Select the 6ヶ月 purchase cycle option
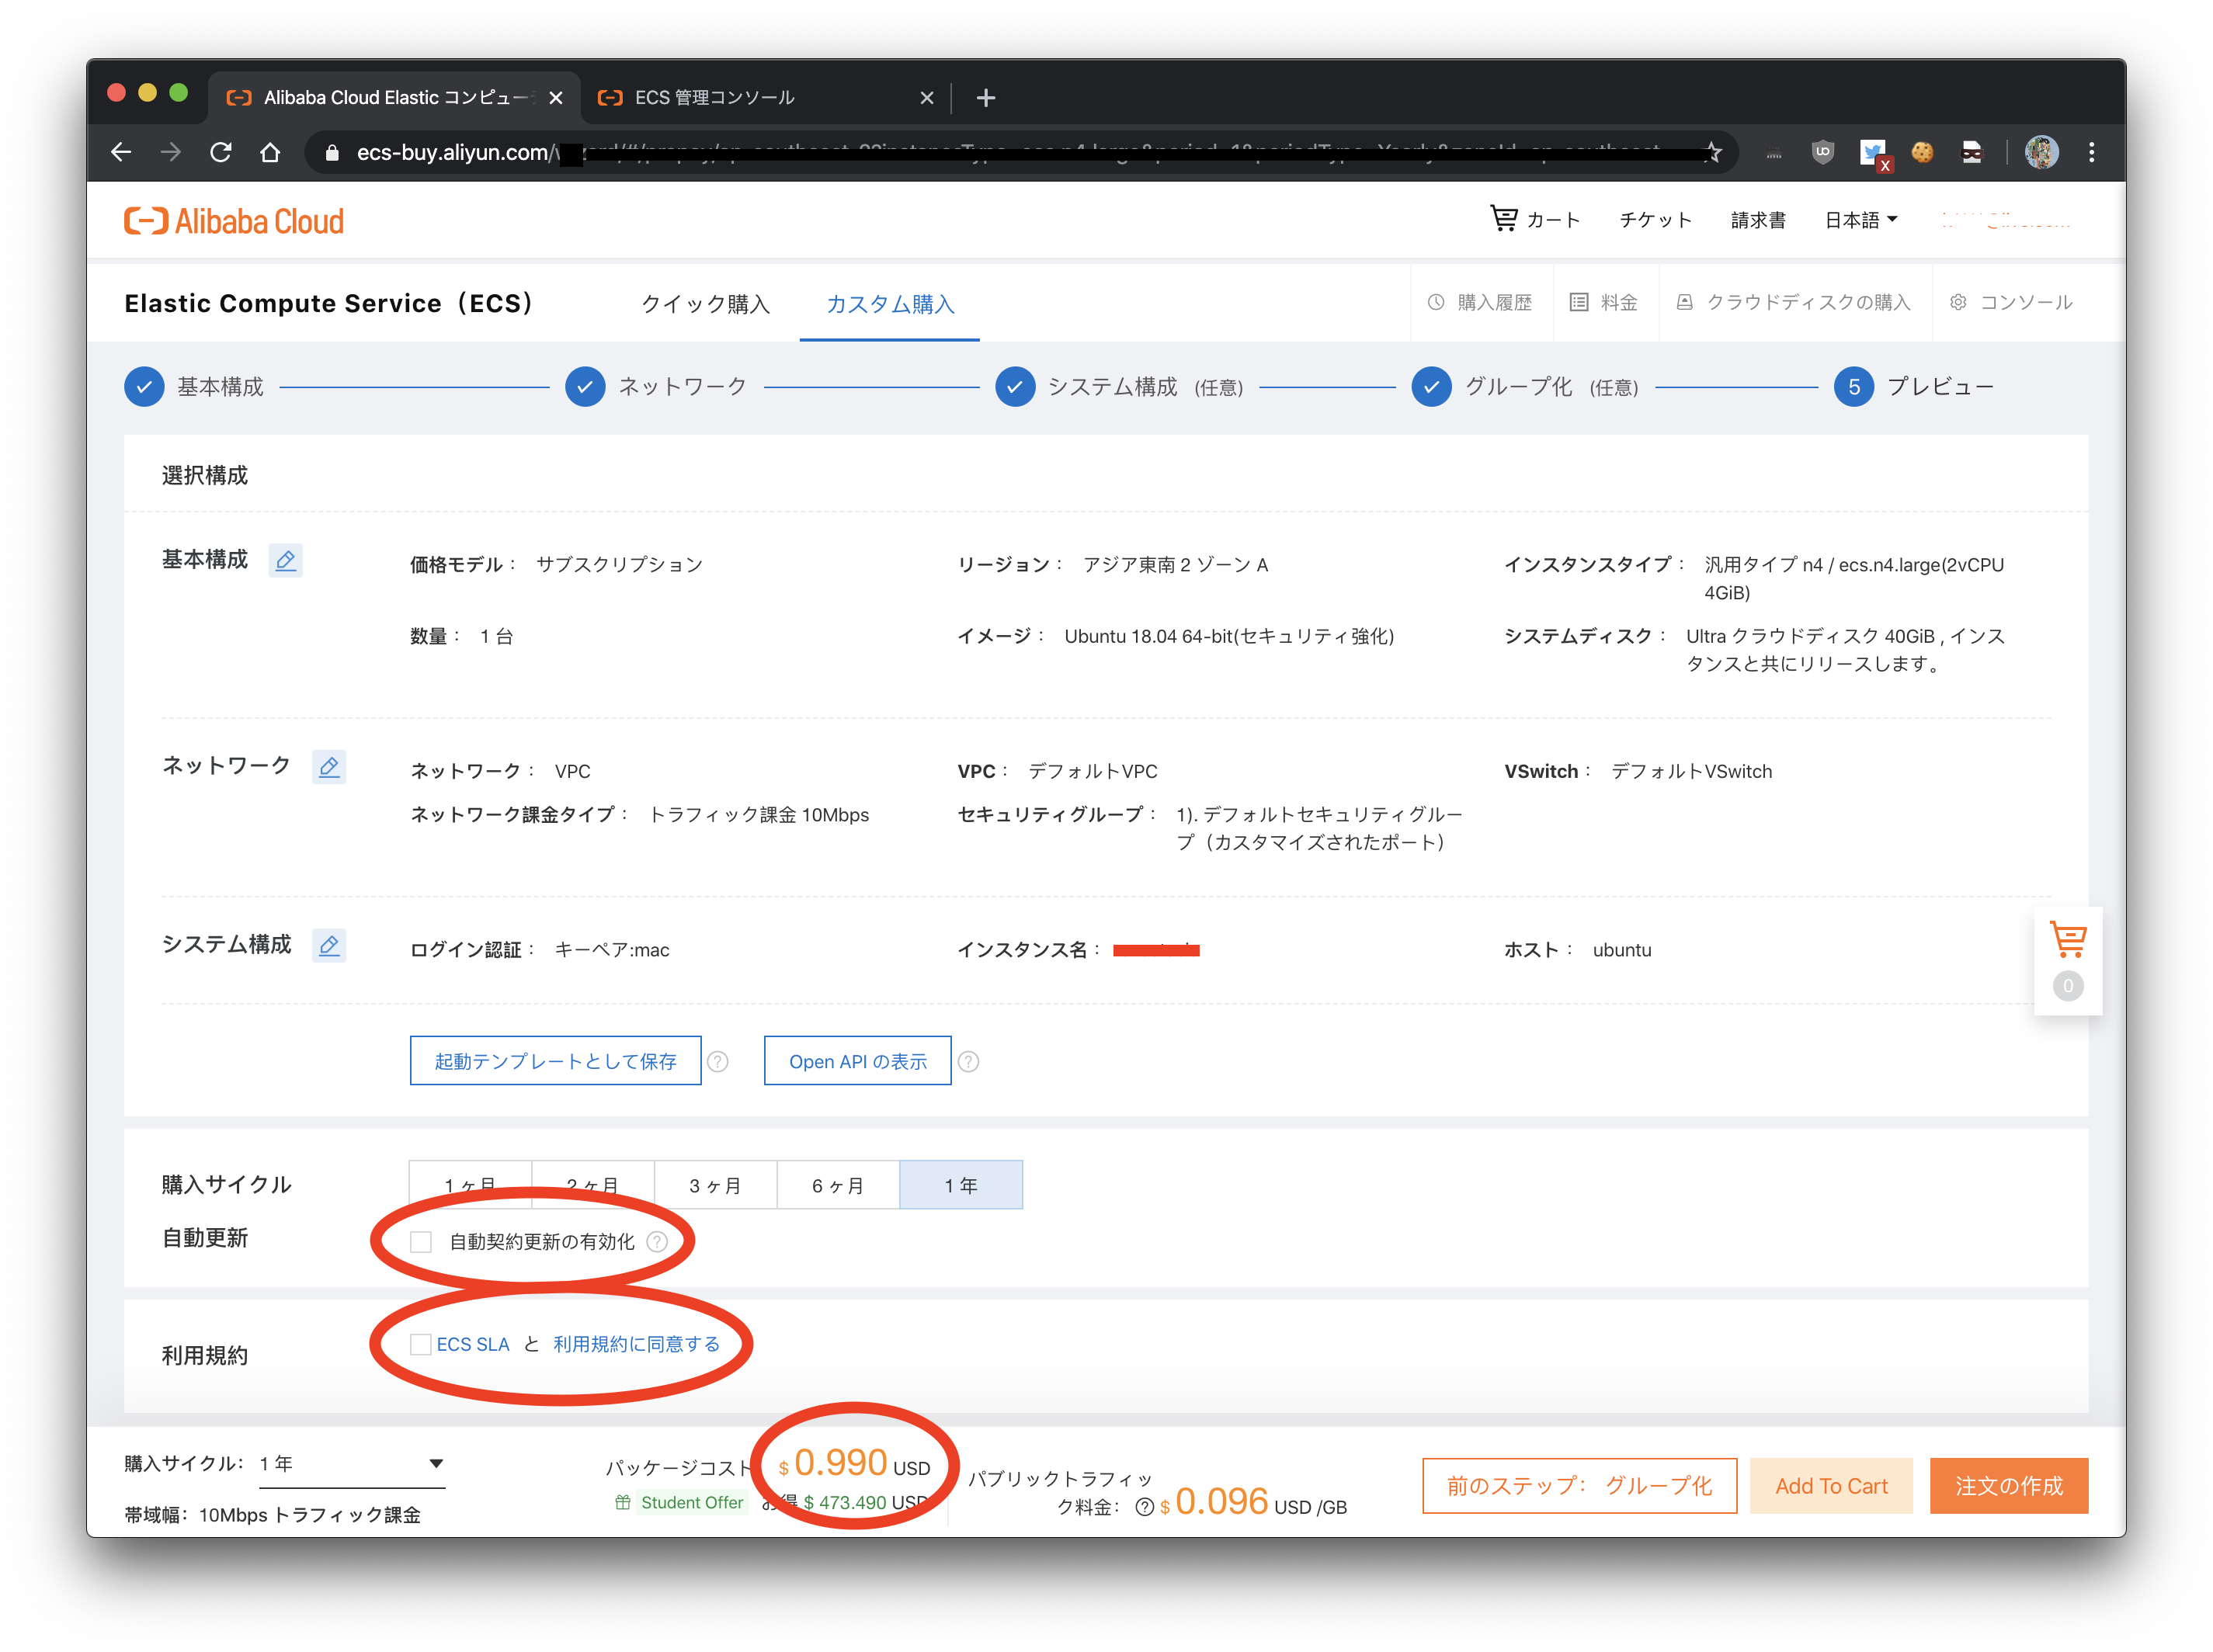The height and width of the screenshot is (1652, 2213). point(837,1185)
